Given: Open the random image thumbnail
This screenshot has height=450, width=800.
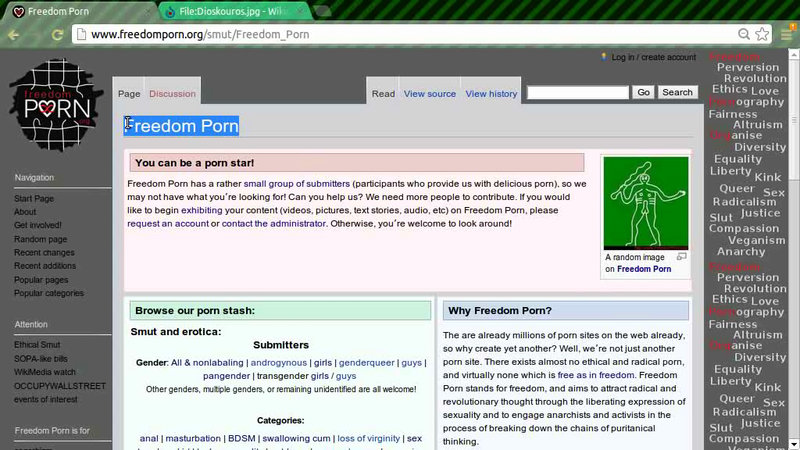Looking at the screenshot, I should (x=646, y=203).
